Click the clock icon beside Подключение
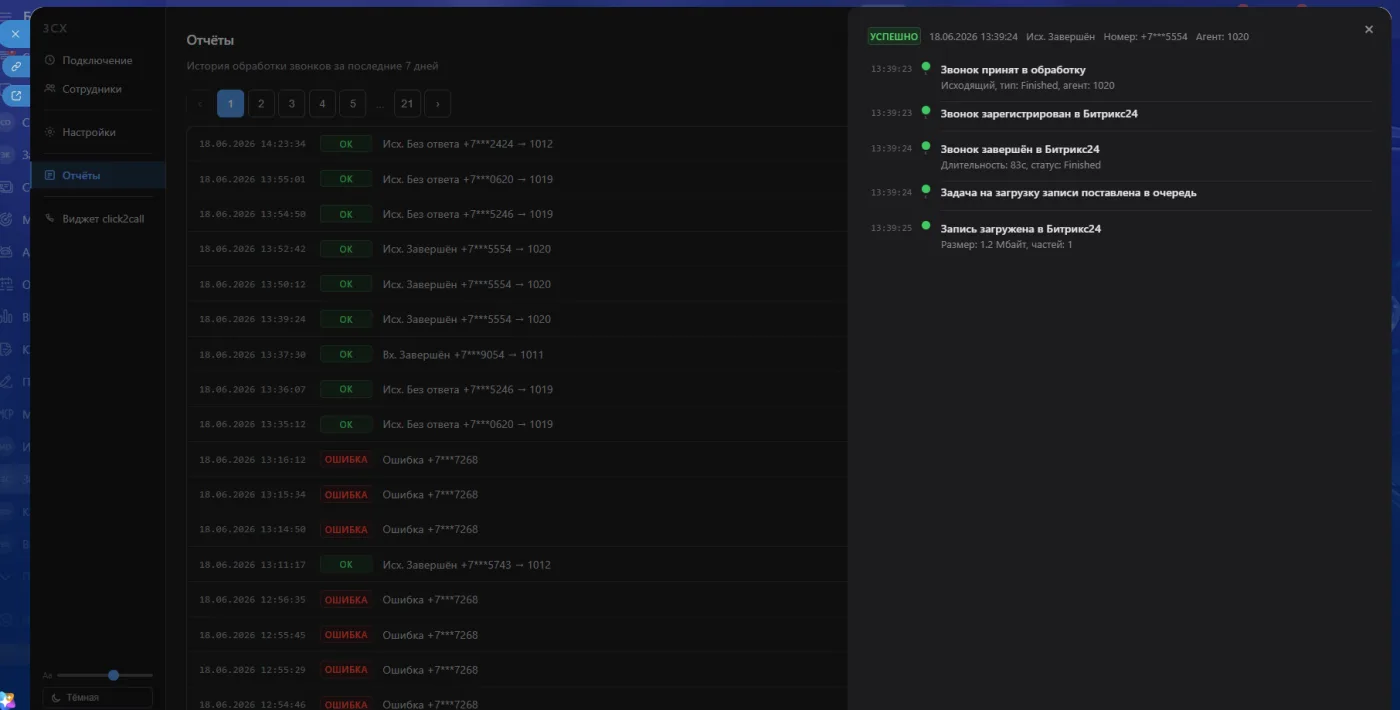 50,61
